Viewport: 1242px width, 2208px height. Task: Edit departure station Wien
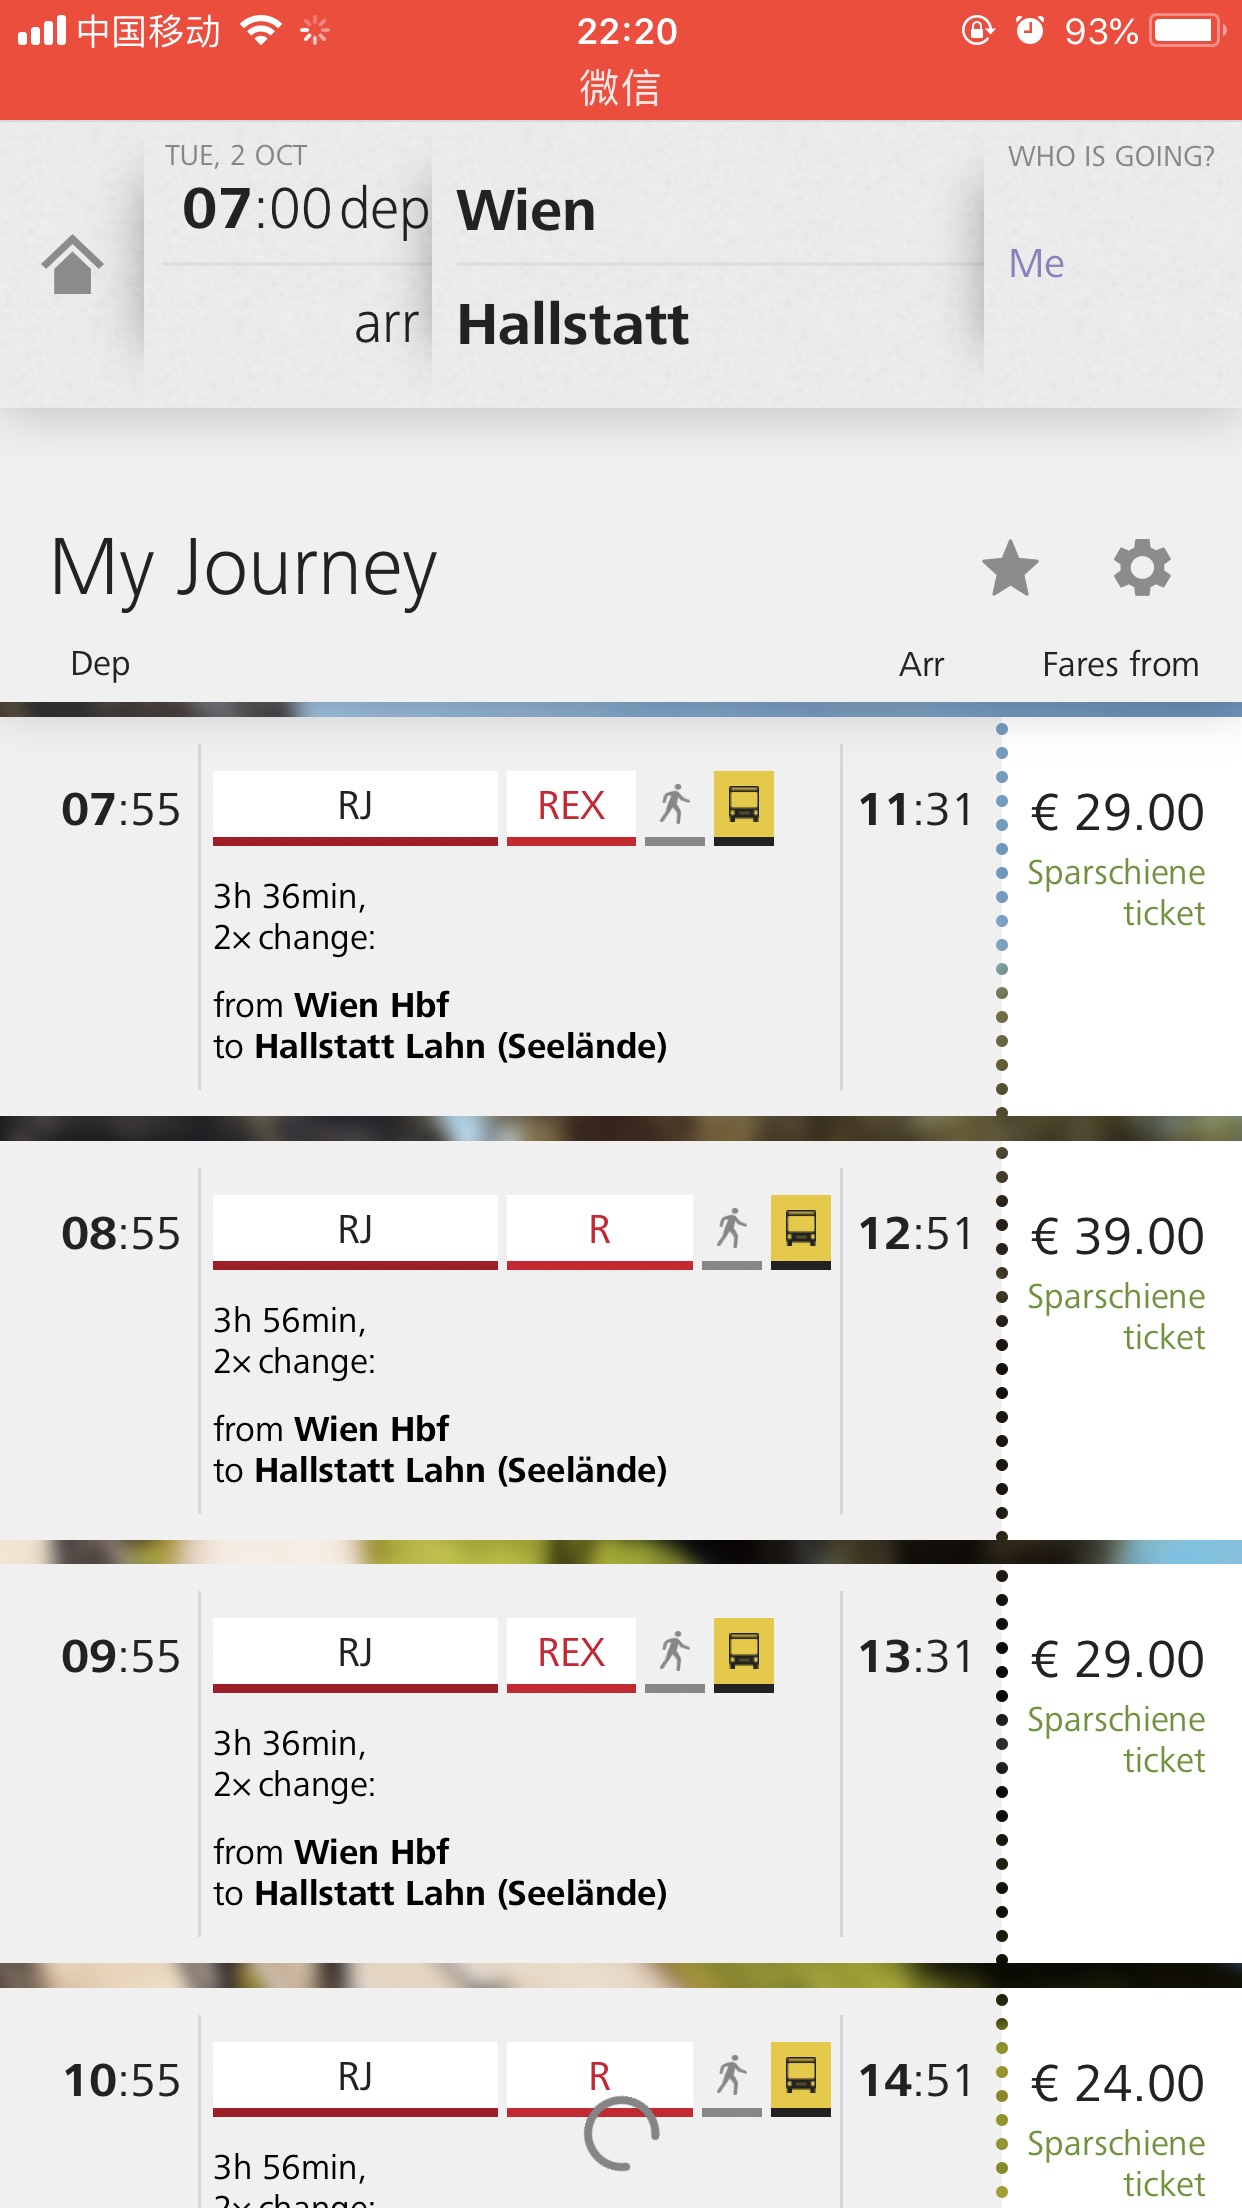click(x=527, y=211)
